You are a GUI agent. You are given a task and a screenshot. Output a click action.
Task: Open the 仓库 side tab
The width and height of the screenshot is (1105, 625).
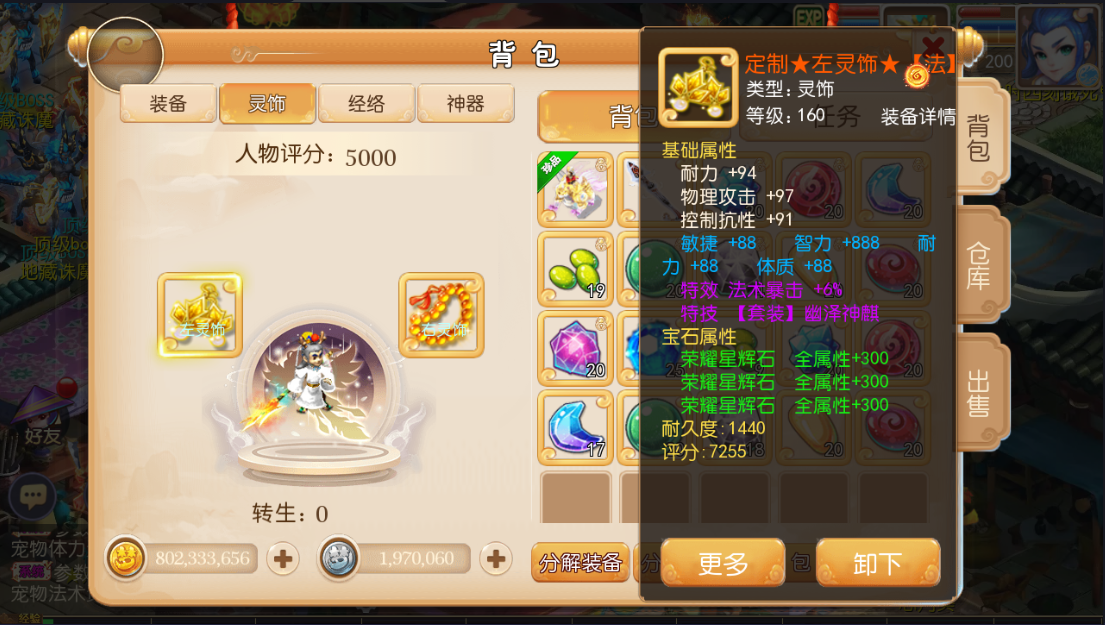coord(980,266)
